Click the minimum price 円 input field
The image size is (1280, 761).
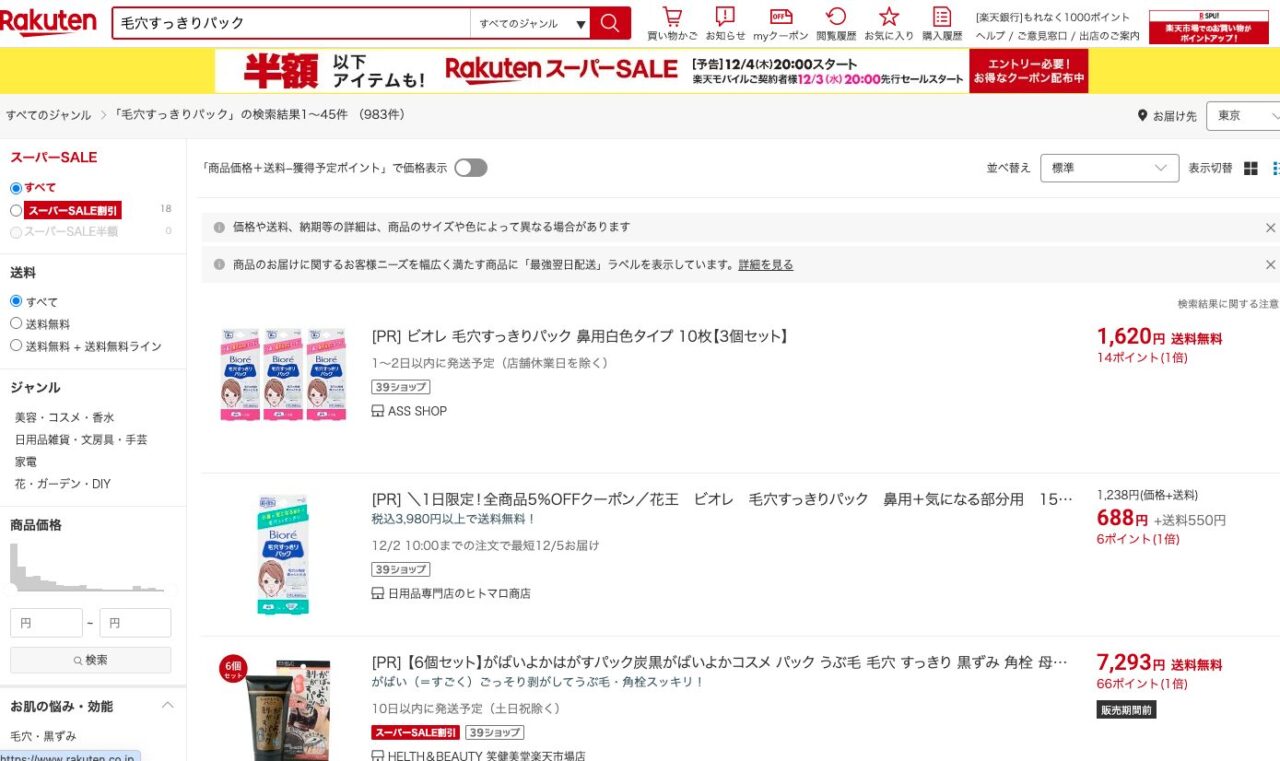(x=46, y=623)
